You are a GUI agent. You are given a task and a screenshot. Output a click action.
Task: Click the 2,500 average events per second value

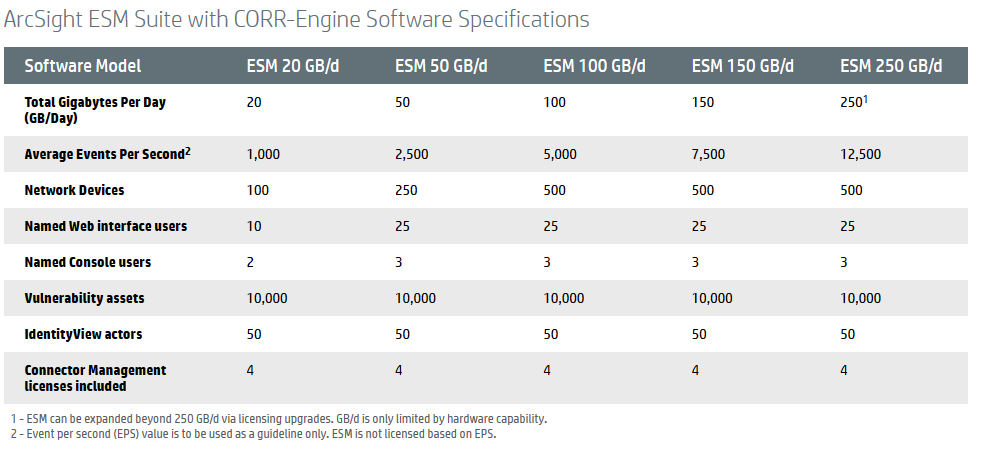[x=411, y=154]
